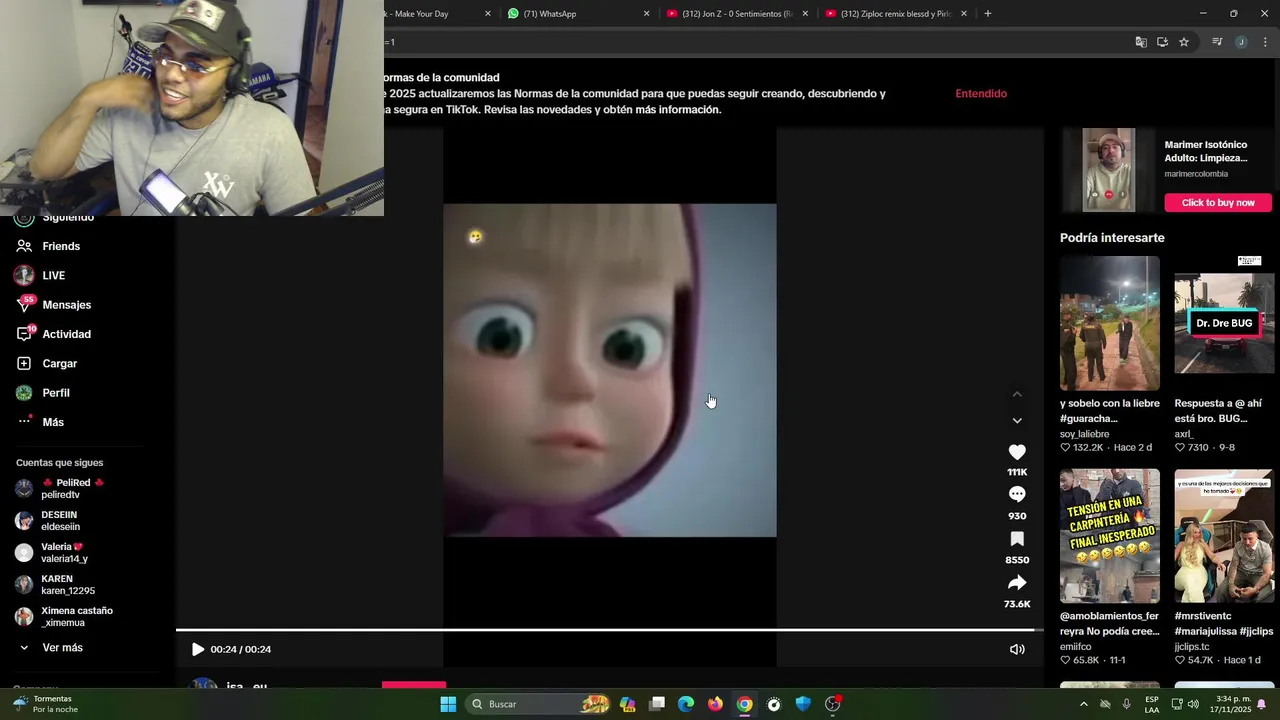Open Firefox from the taskbar
This screenshot has width=1280, height=720.
click(715, 704)
